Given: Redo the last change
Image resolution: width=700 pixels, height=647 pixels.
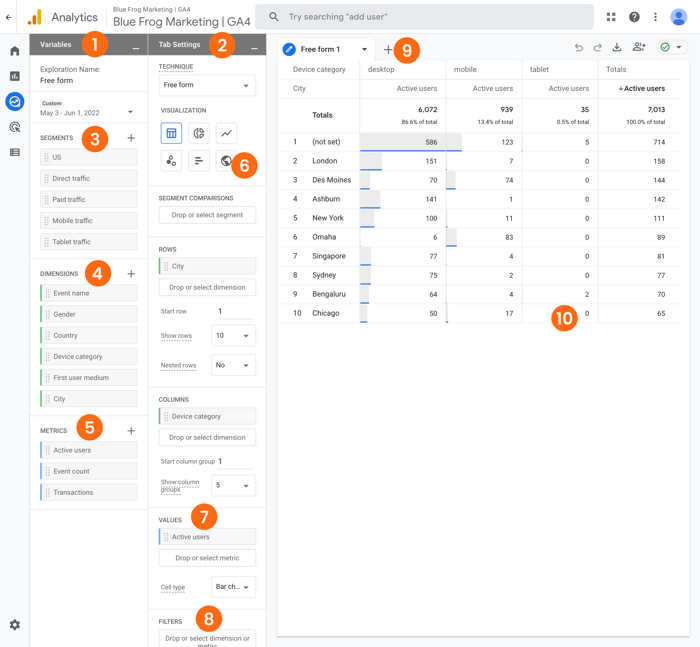Looking at the screenshot, I should (598, 47).
